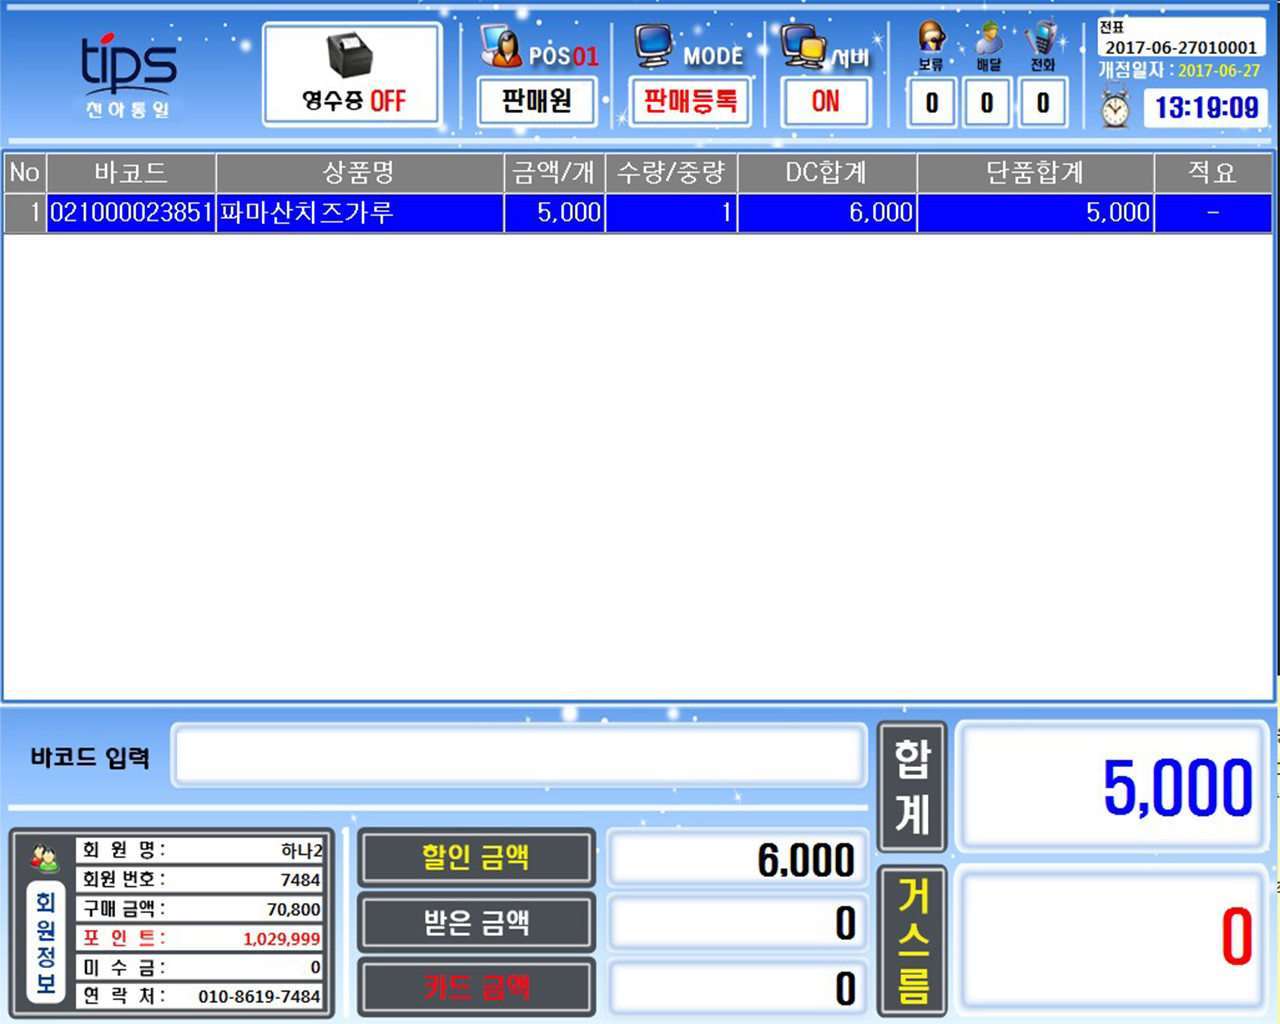The width and height of the screenshot is (1280, 1024).
Task: Click the server computers icon
Action: tap(804, 46)
